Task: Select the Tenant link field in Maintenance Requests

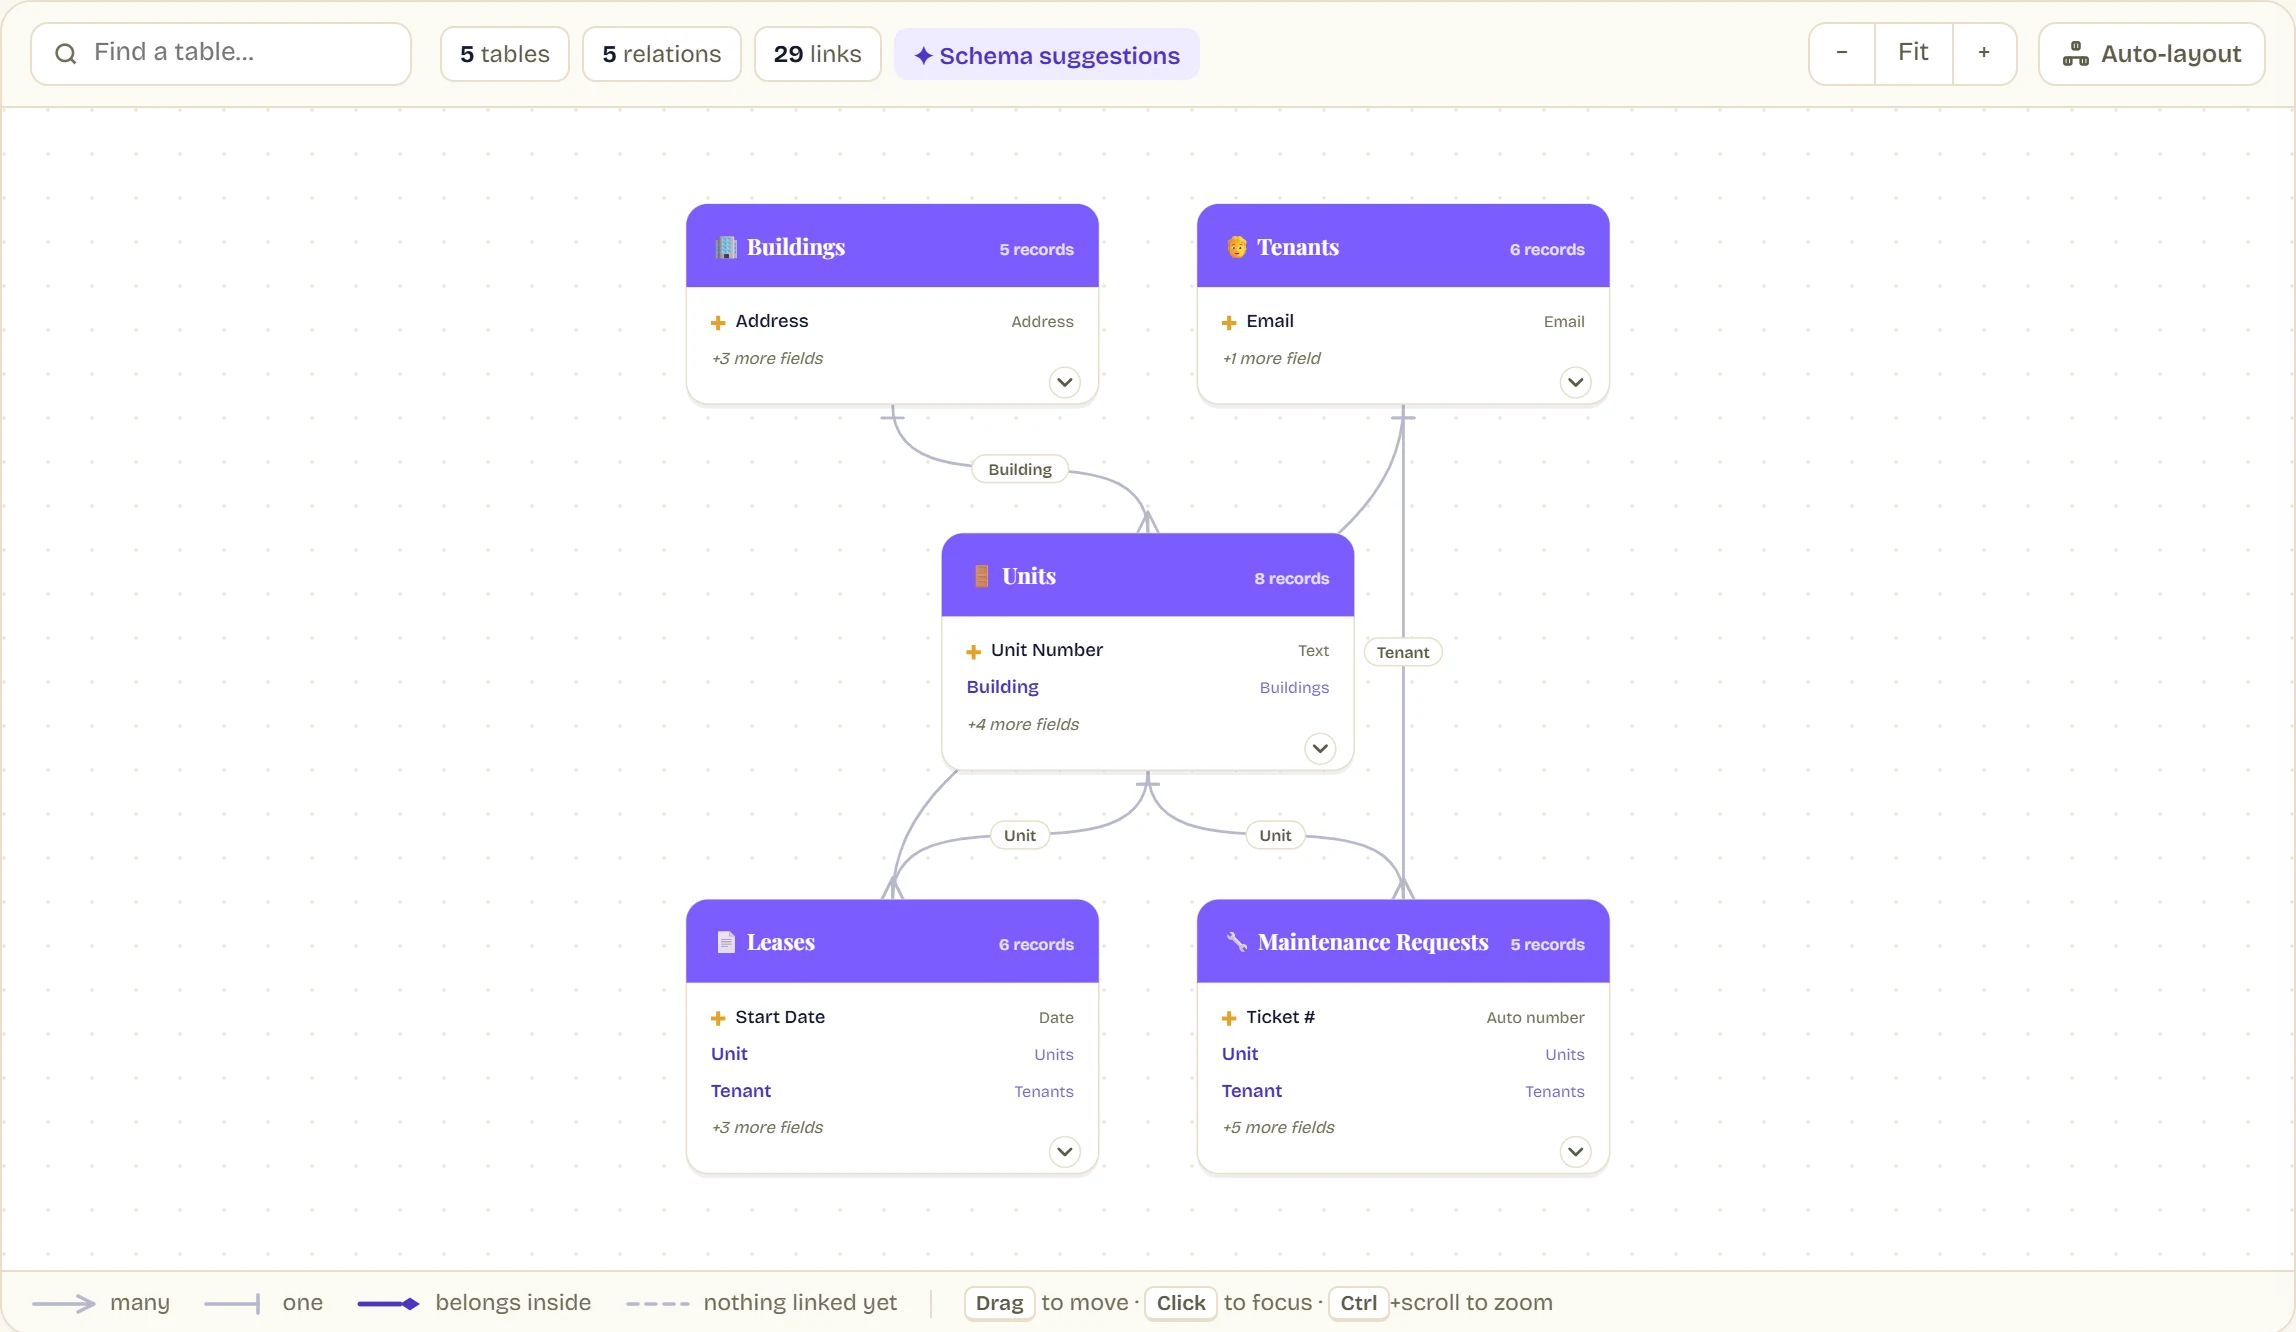Action: point(1403,1091)
